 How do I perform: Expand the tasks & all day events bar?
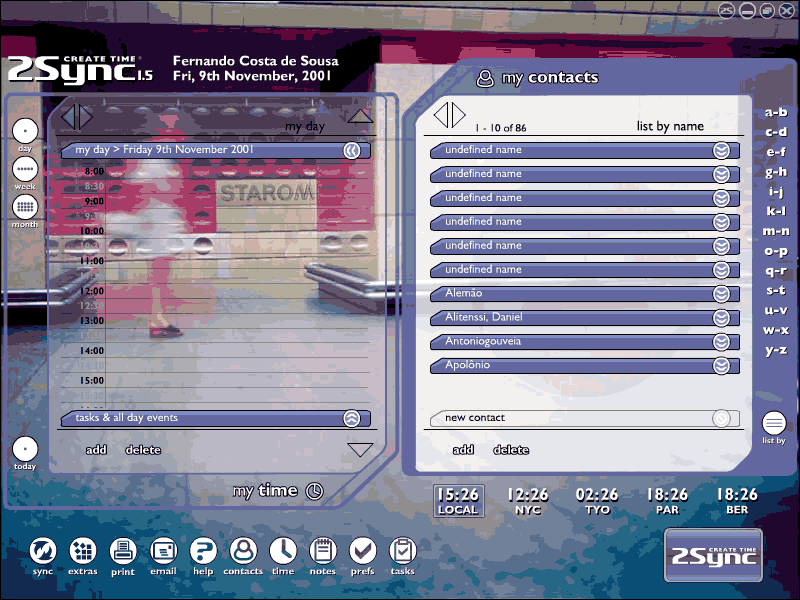(x=351, y=419)
